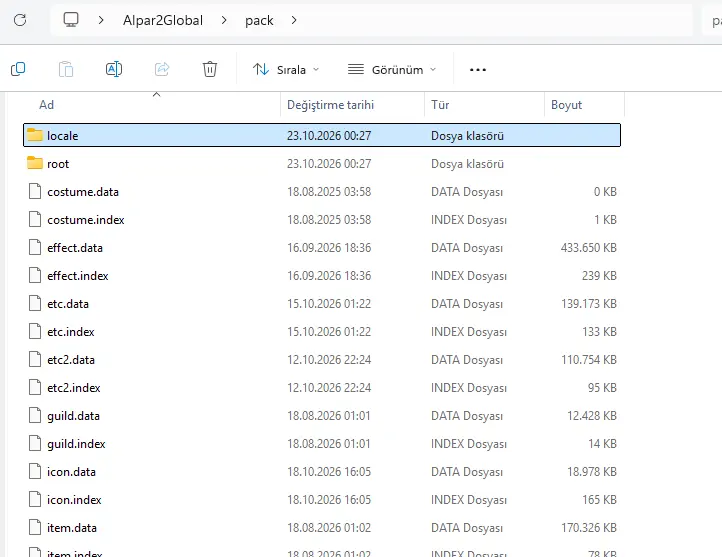Select the guild.data file name

[73, 416]
